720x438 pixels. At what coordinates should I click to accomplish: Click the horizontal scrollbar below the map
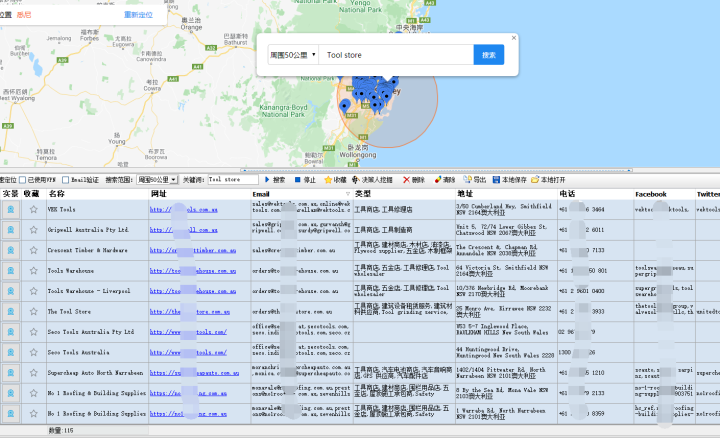pos(436,170)
